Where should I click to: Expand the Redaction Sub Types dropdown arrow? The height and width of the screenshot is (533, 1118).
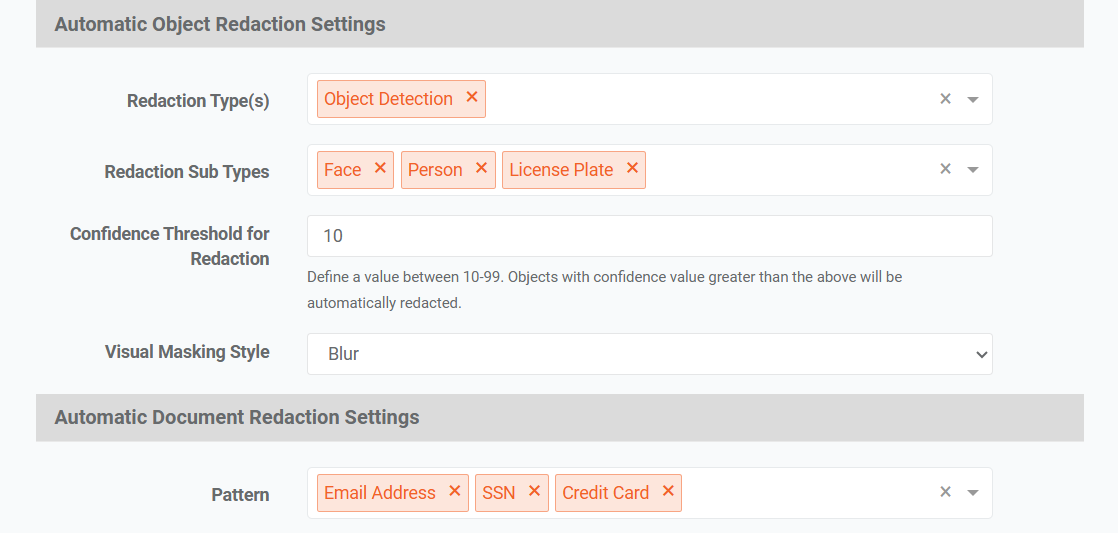point(973,171)
